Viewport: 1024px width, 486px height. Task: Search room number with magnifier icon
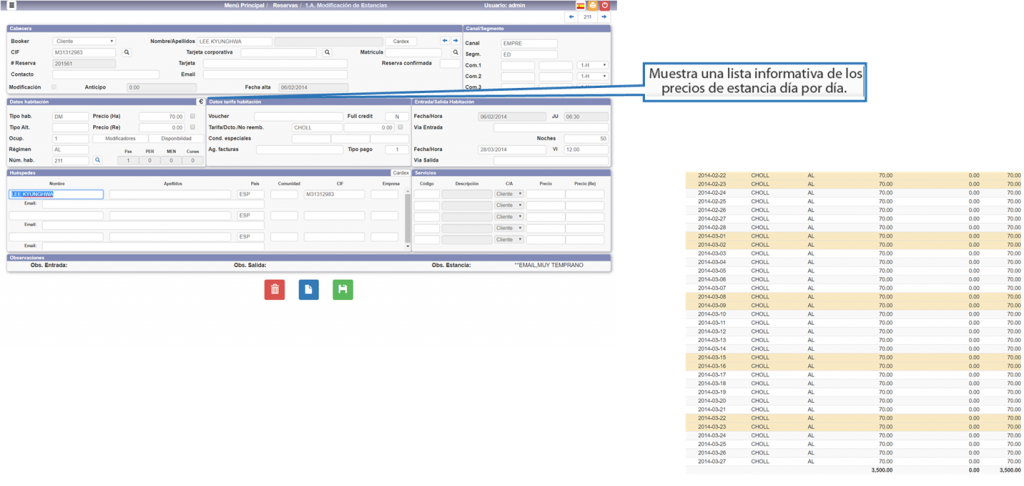(97, 160)
